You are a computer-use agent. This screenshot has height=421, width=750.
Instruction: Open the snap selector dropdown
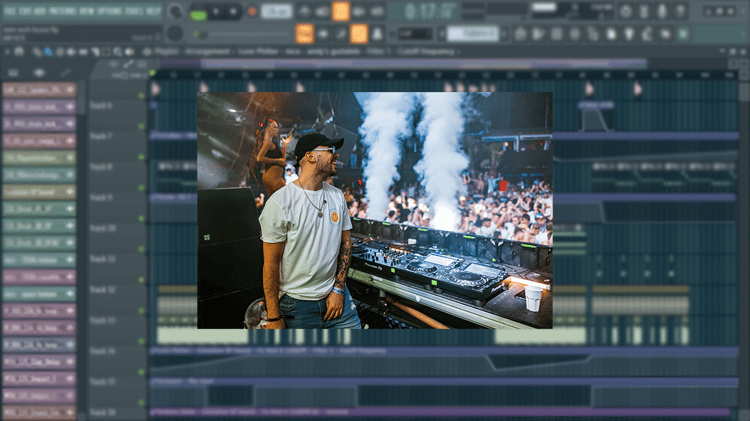(415, 33)
